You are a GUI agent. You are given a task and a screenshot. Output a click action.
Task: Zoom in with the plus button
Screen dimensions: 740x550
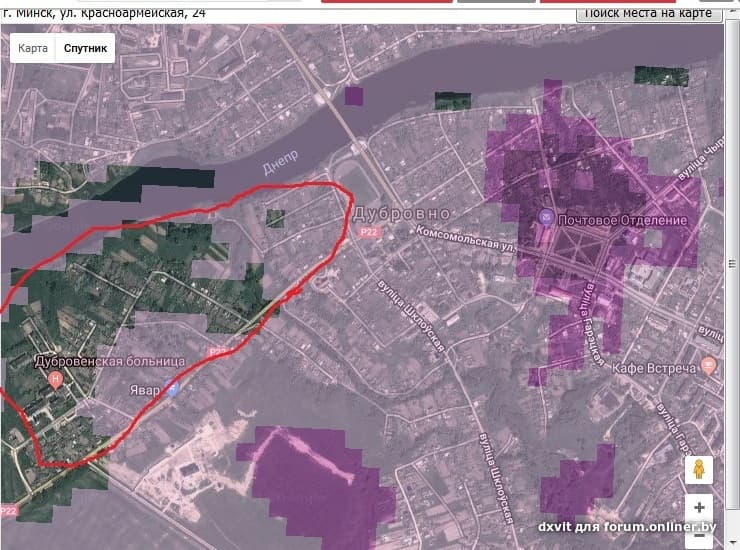[x=699, y=508]
